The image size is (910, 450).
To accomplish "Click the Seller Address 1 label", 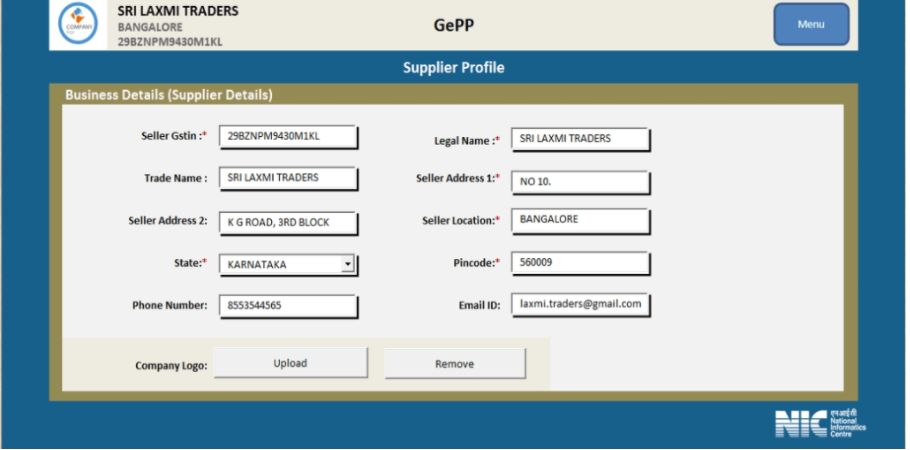I will (458, 178).
